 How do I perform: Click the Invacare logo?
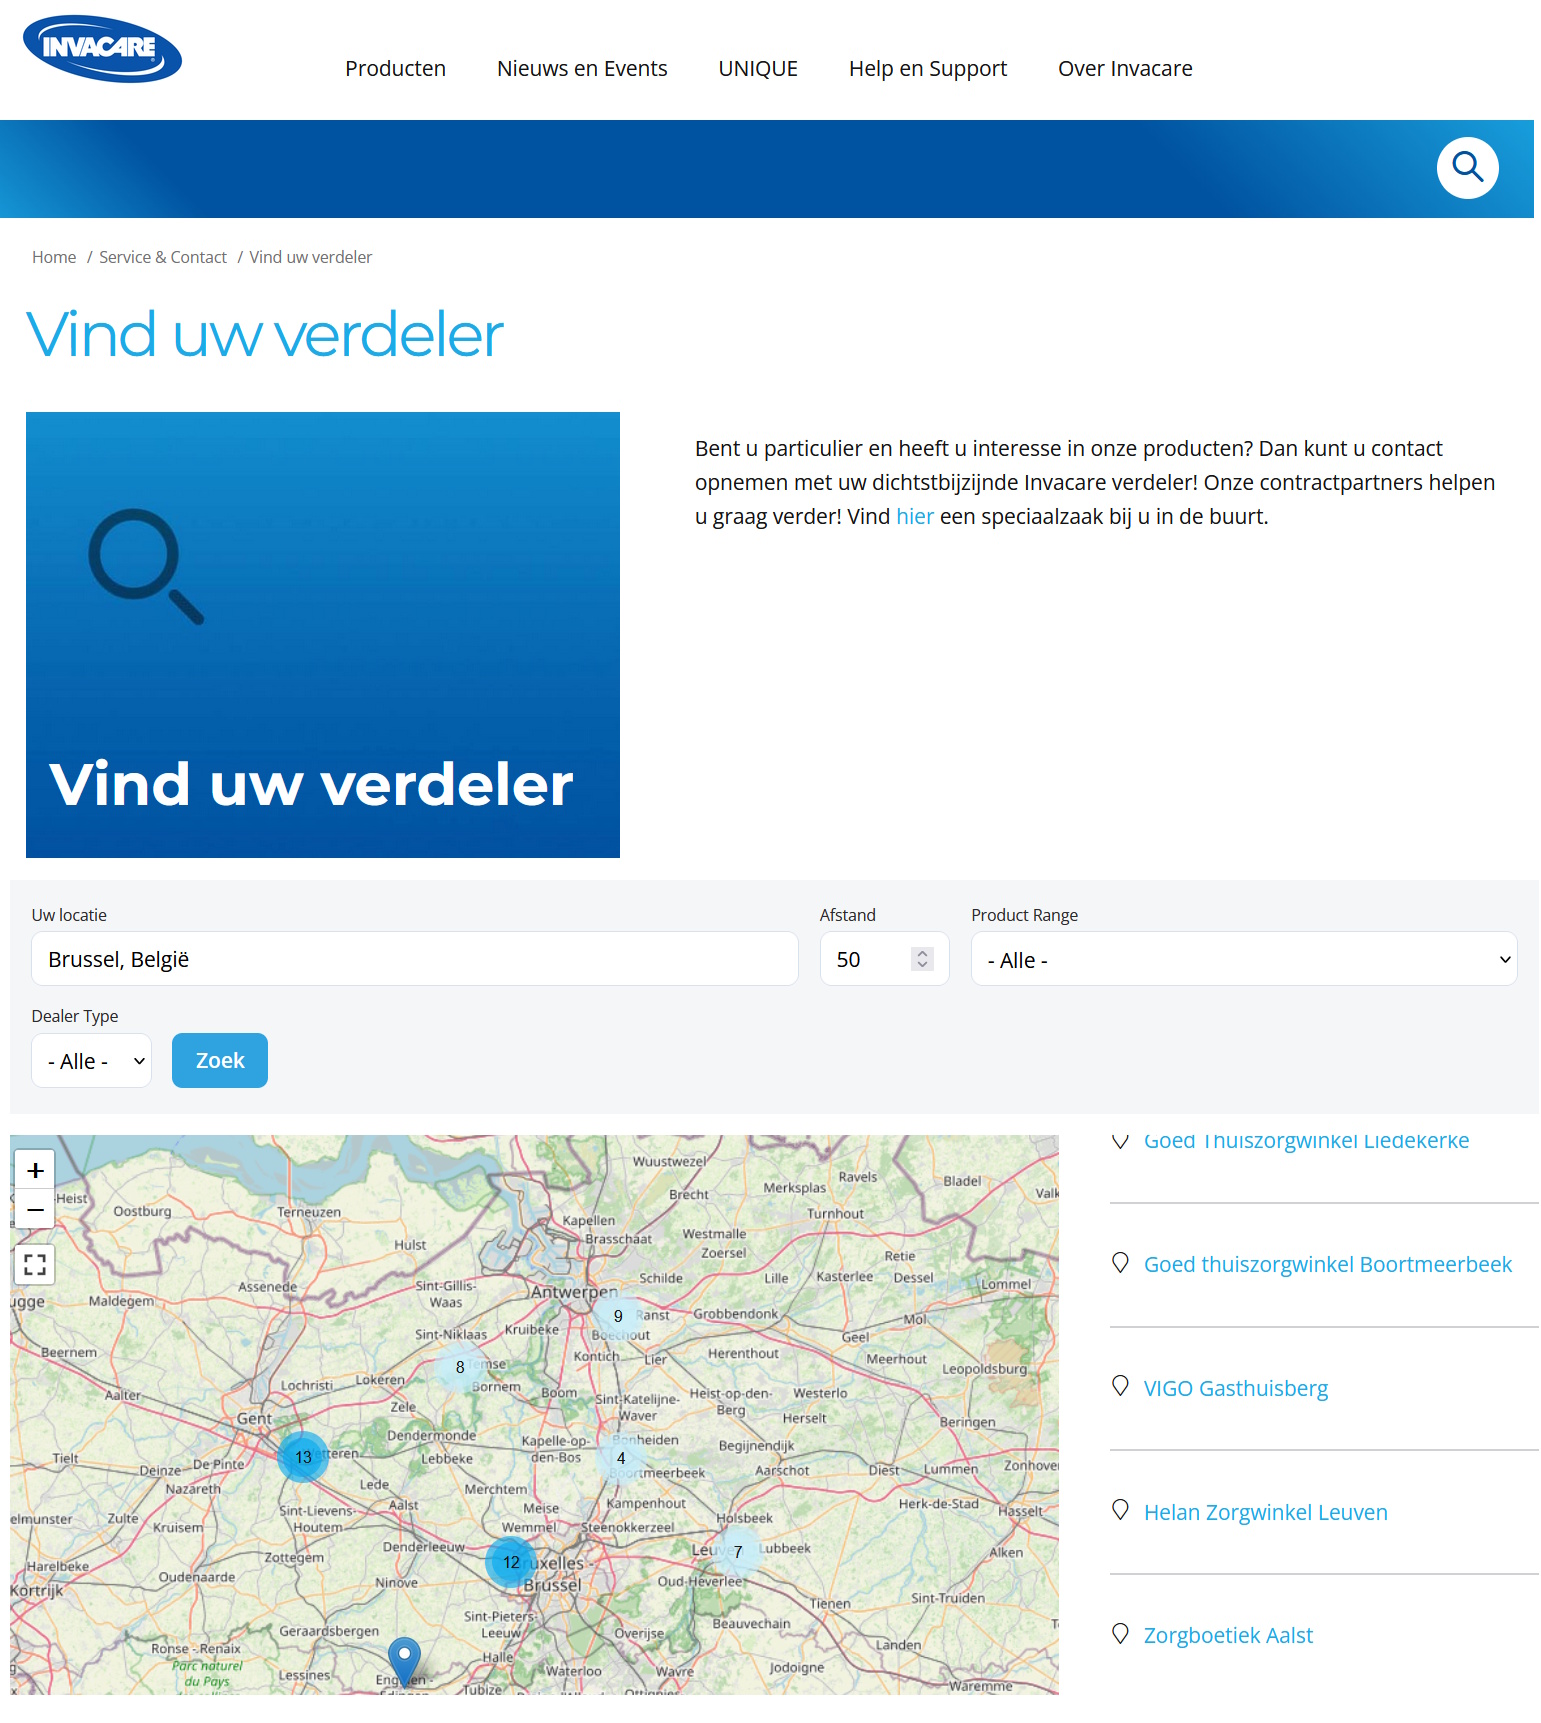point(102,49)
